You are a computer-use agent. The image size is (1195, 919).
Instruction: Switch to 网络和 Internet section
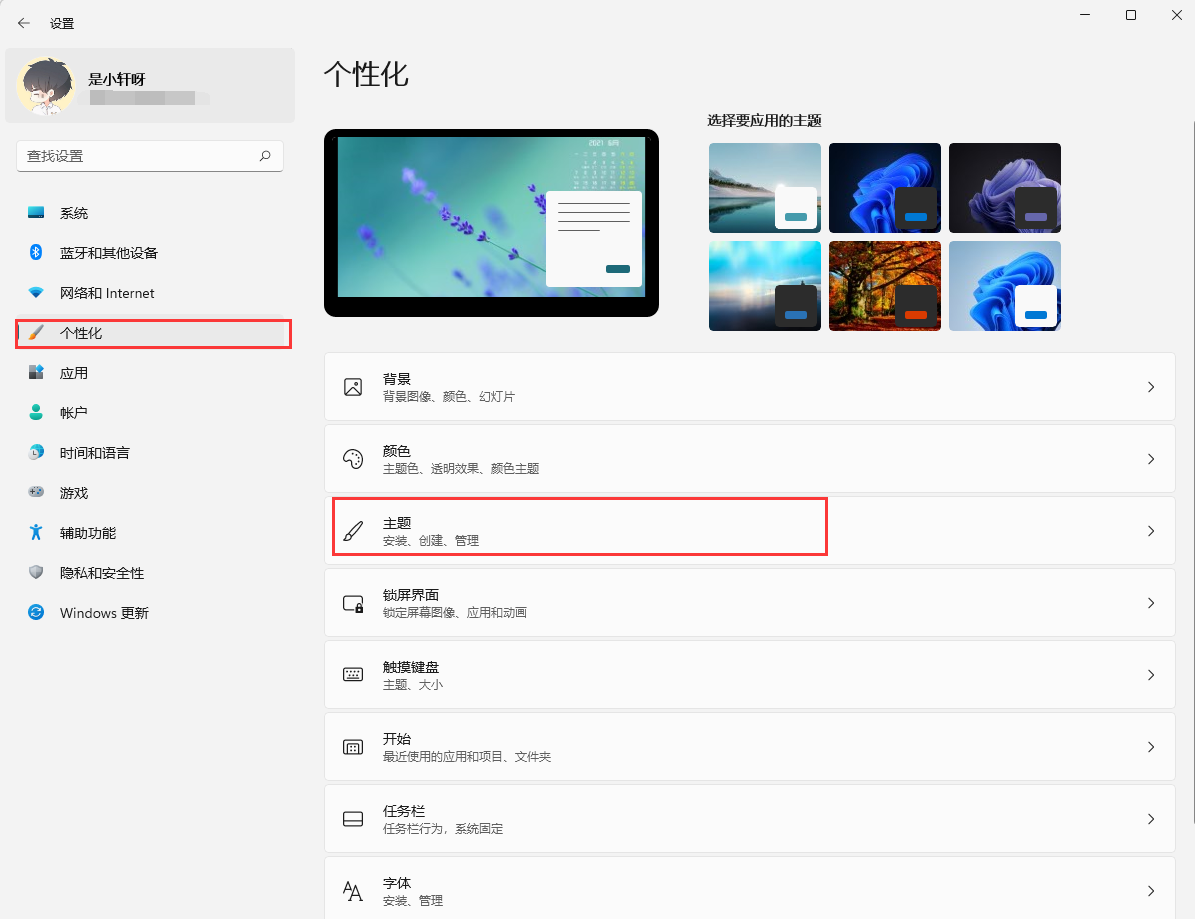tap(107, 293)
